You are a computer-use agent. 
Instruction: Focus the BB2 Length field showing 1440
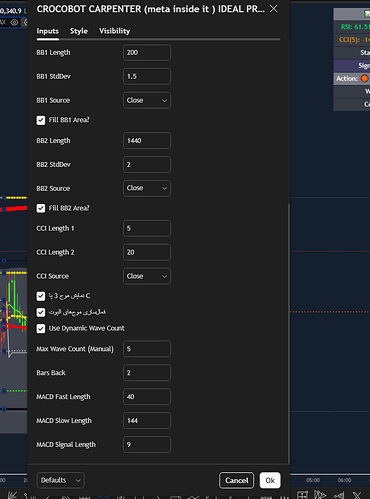(x=147, y=141)
